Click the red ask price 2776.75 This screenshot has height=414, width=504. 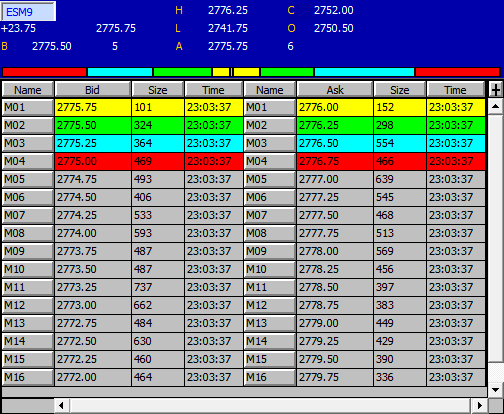coord(335,161)
